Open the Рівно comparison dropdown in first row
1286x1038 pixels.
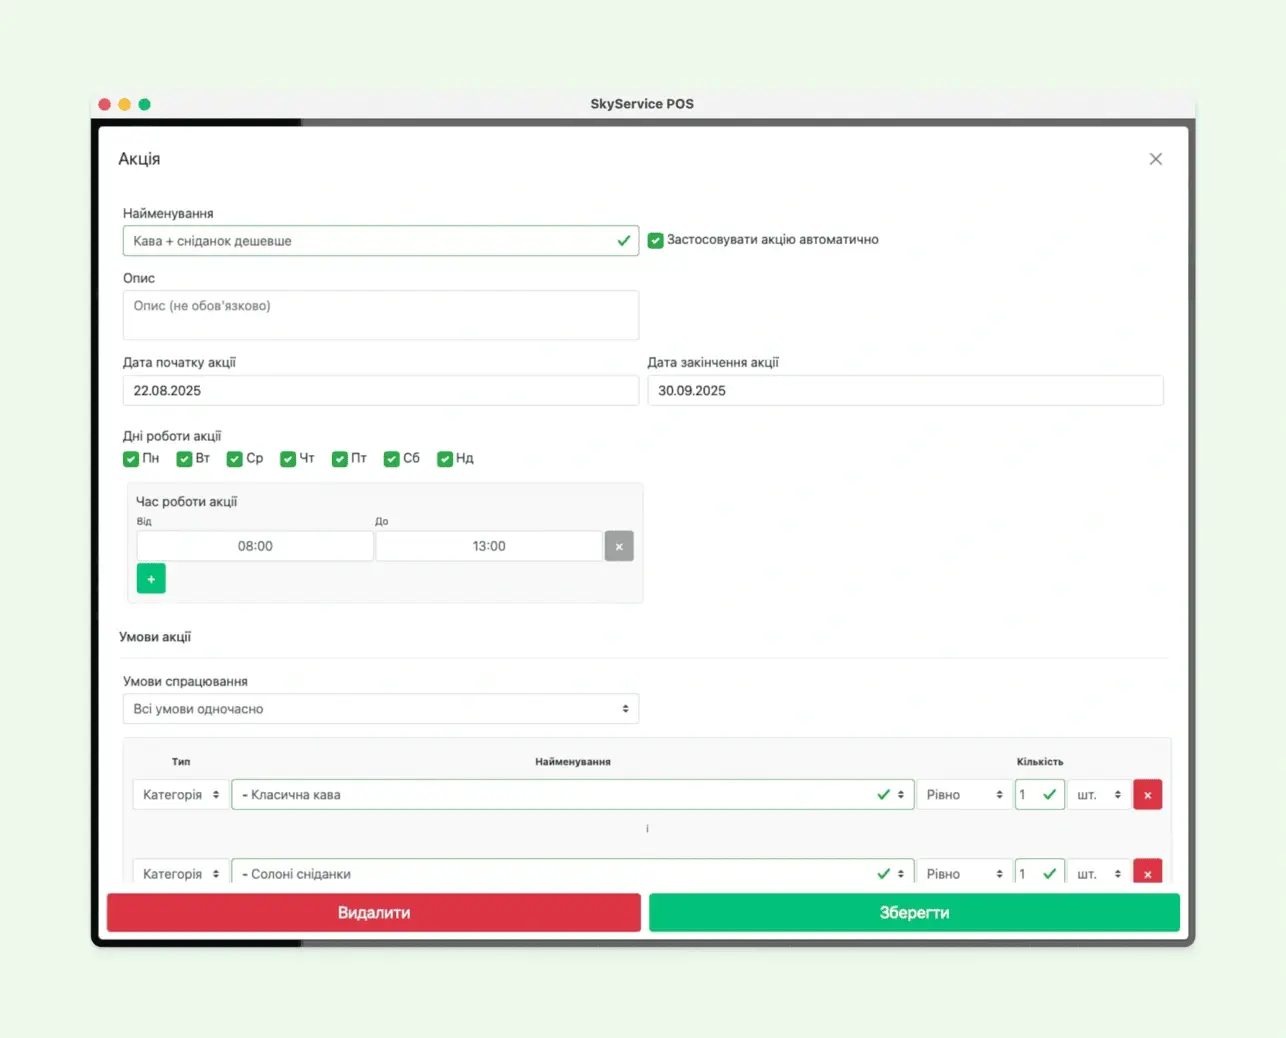[x=963, y=795]
